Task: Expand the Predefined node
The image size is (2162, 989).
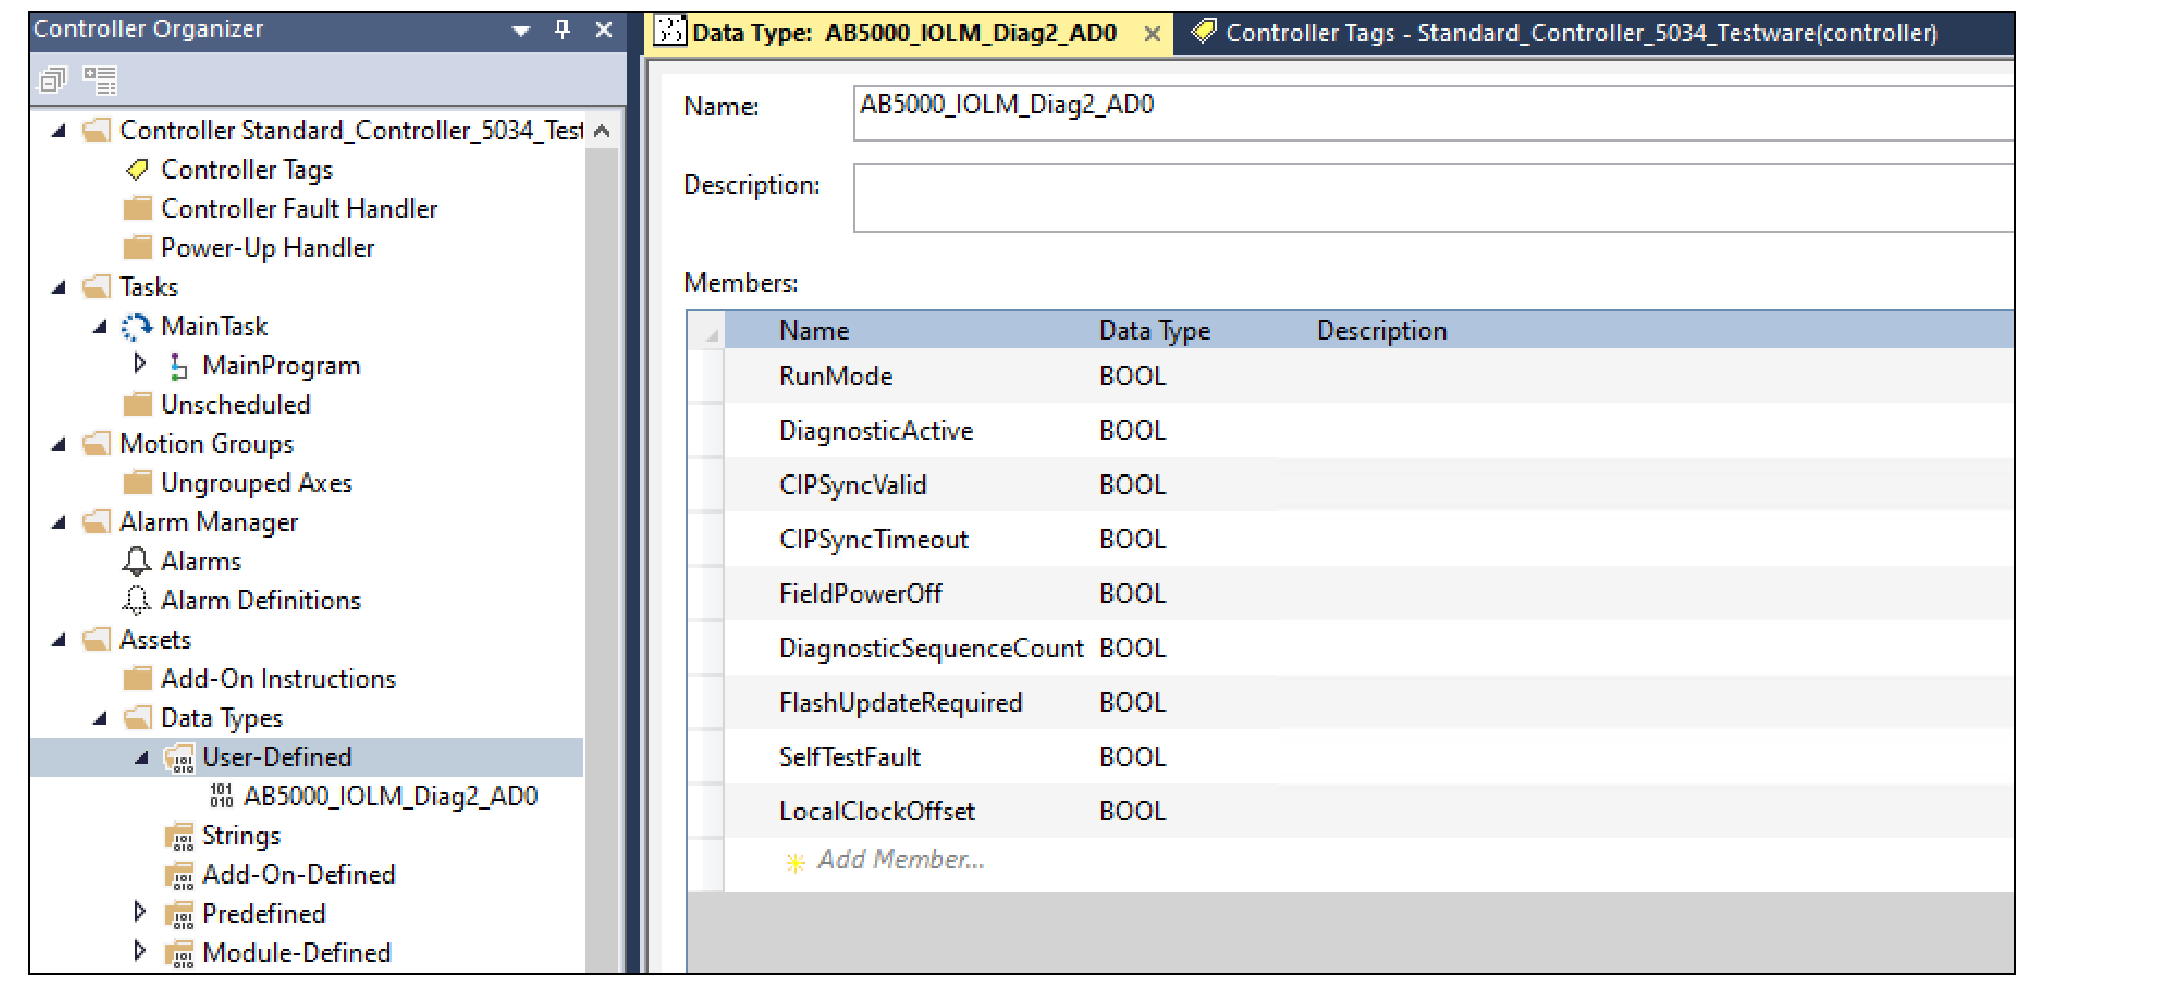Action: click(x=140, y=912)
